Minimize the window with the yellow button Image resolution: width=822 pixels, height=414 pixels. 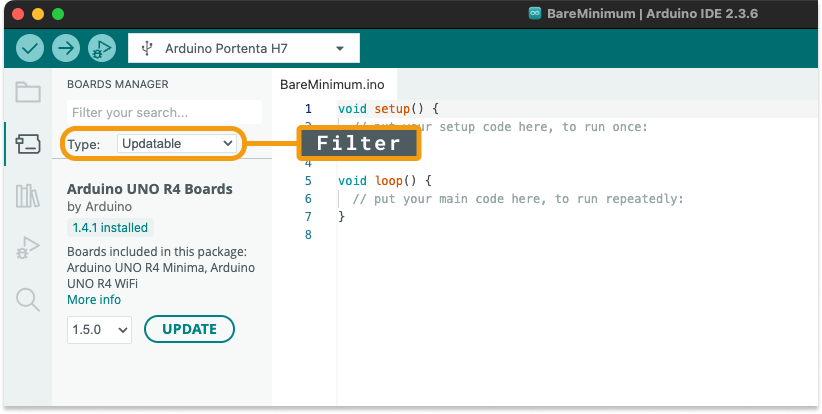pos(38,14)
